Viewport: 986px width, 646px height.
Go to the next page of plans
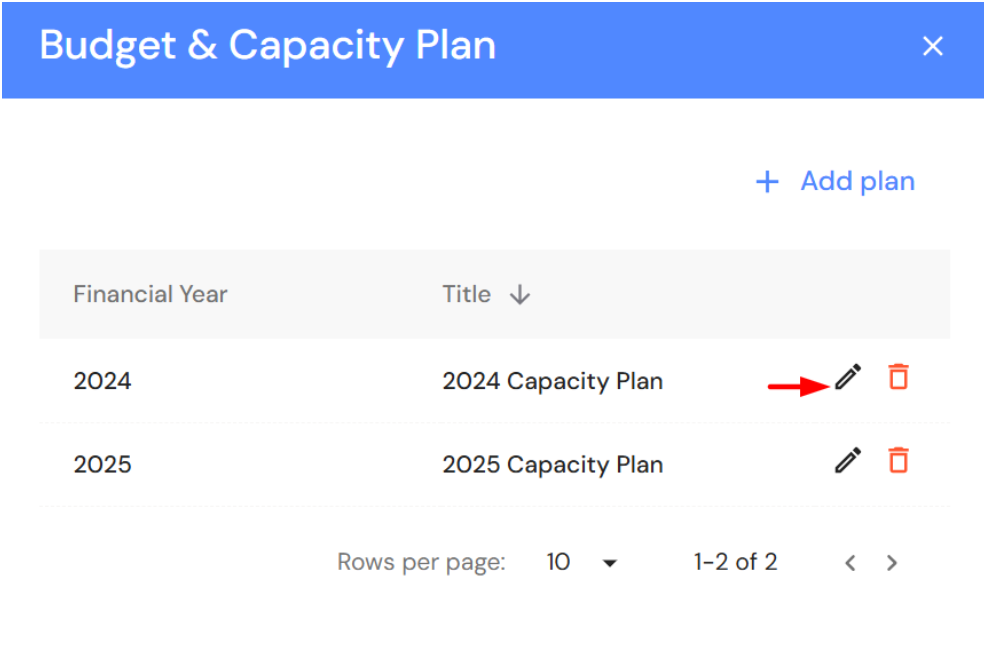pos(892,563)
